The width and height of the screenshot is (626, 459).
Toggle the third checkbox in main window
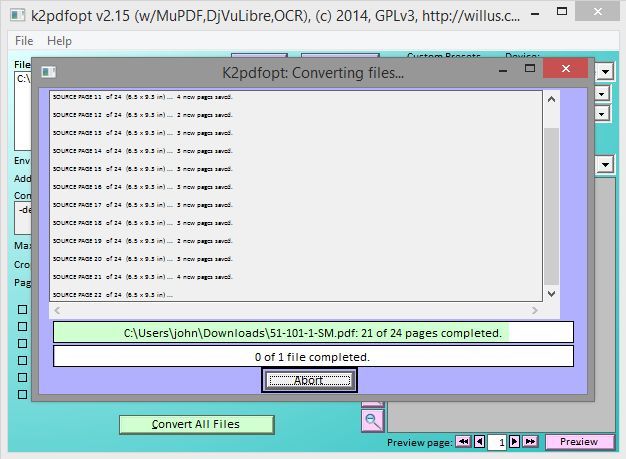pyautogui.click(x=23, y=343)
